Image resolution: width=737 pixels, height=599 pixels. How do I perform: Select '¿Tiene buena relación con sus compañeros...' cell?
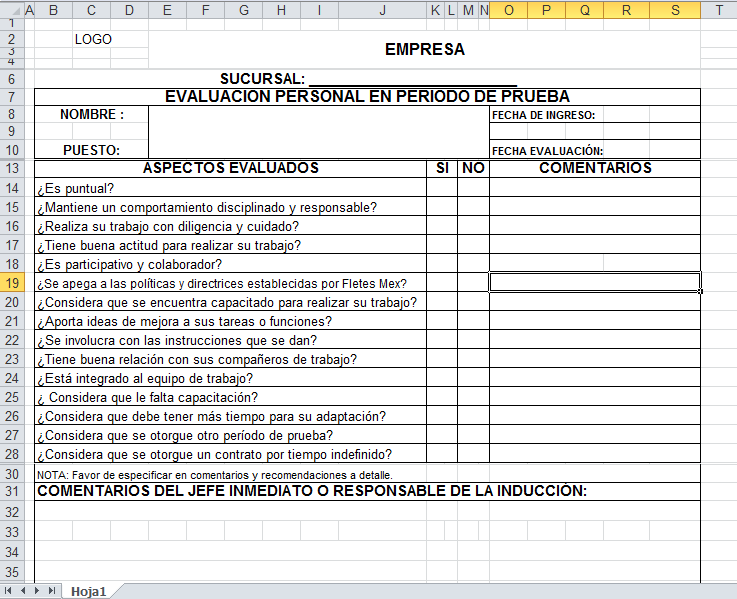point(230,359)
